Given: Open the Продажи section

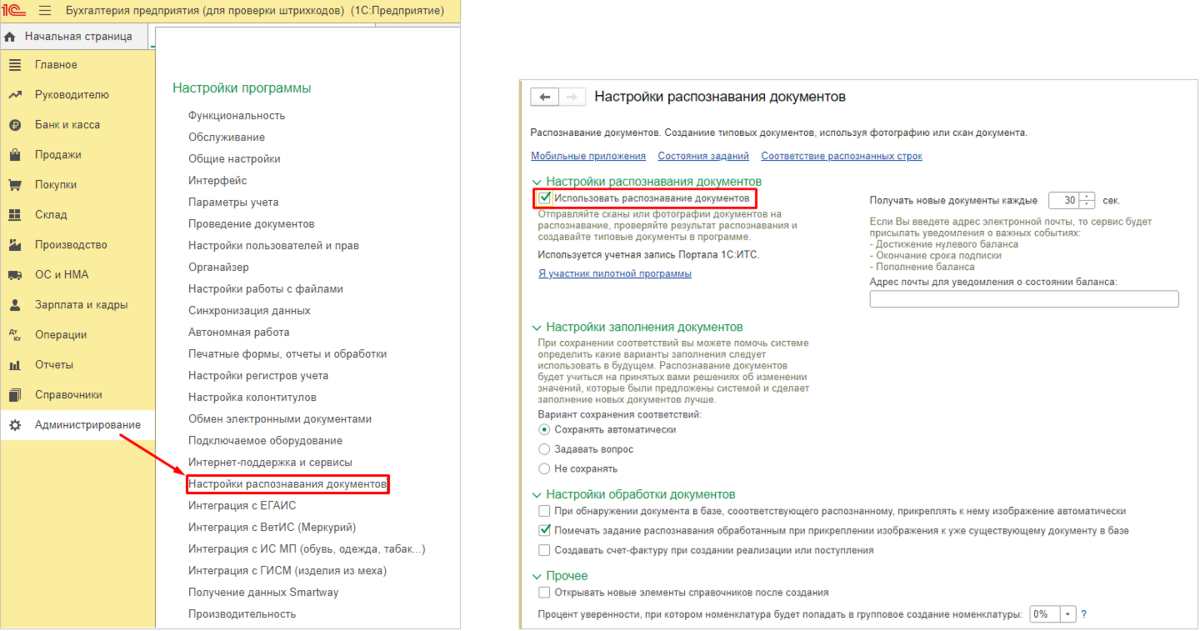Looking at the screenshot, I should click(58, 155).
